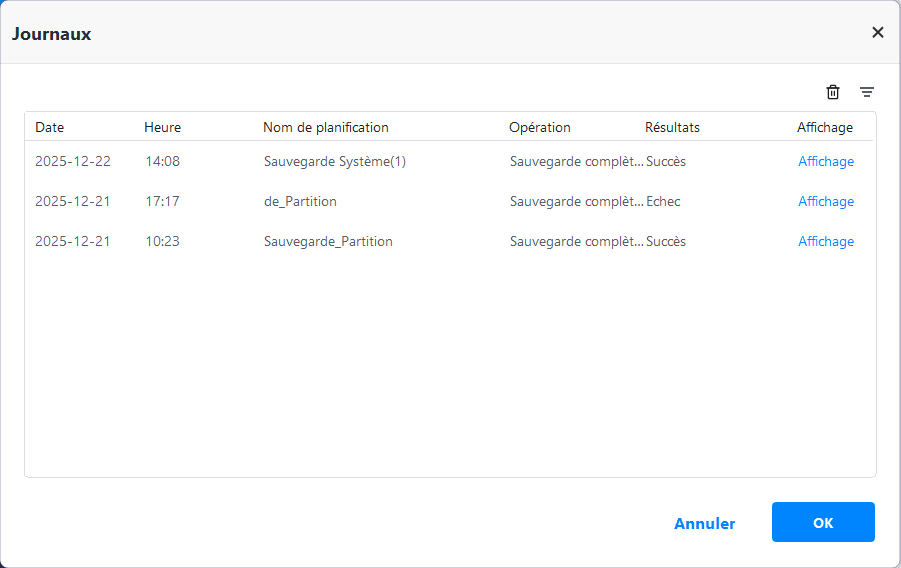901x568 pixels.
Task: Click the 17:17 time cell
Action: [162, 201]
